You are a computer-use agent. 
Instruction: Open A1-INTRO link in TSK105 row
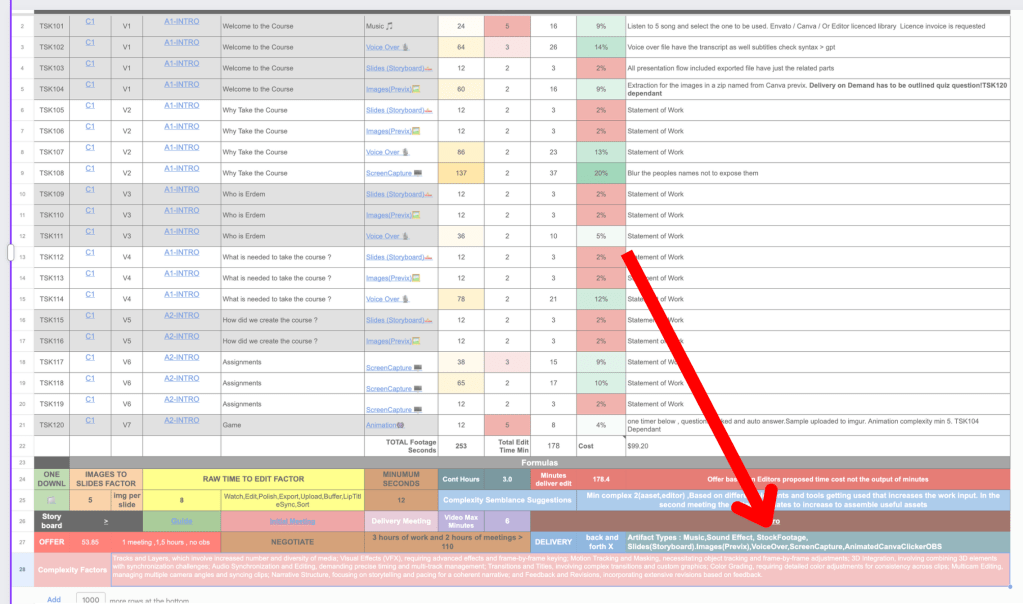(x=181, y=106)
